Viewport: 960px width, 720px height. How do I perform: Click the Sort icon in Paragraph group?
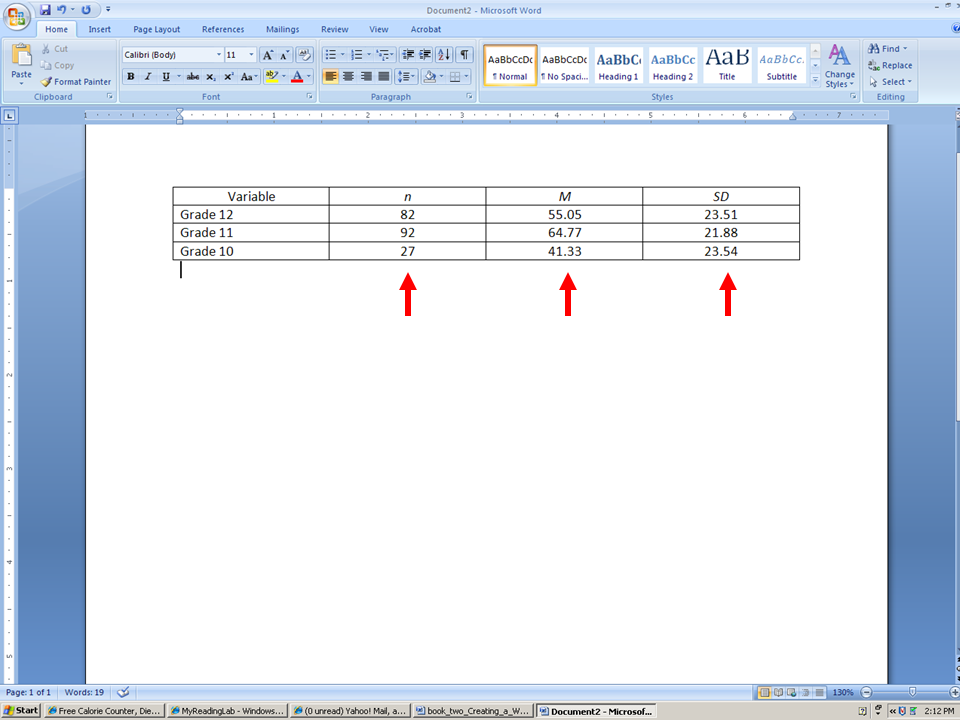pos(444,55)
